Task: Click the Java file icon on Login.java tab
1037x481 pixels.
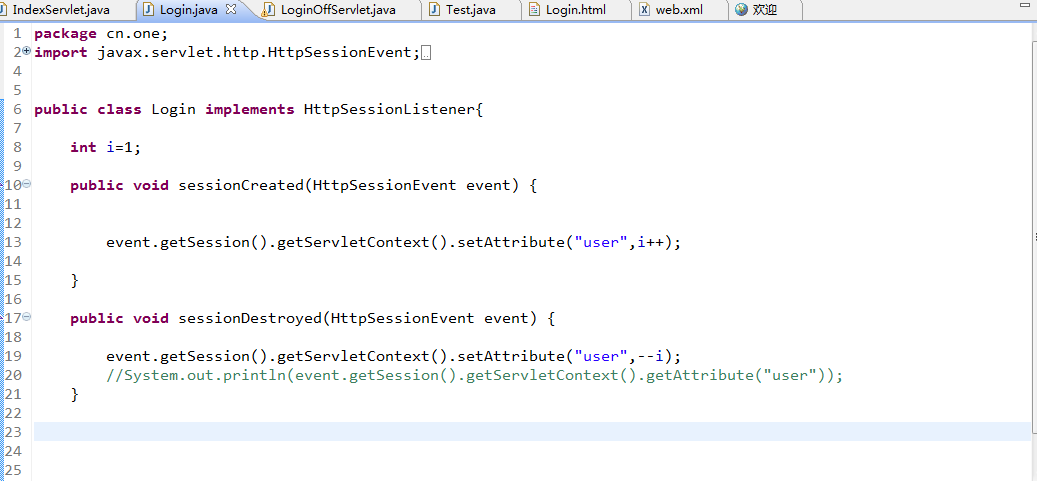Action: pos(149,10)
